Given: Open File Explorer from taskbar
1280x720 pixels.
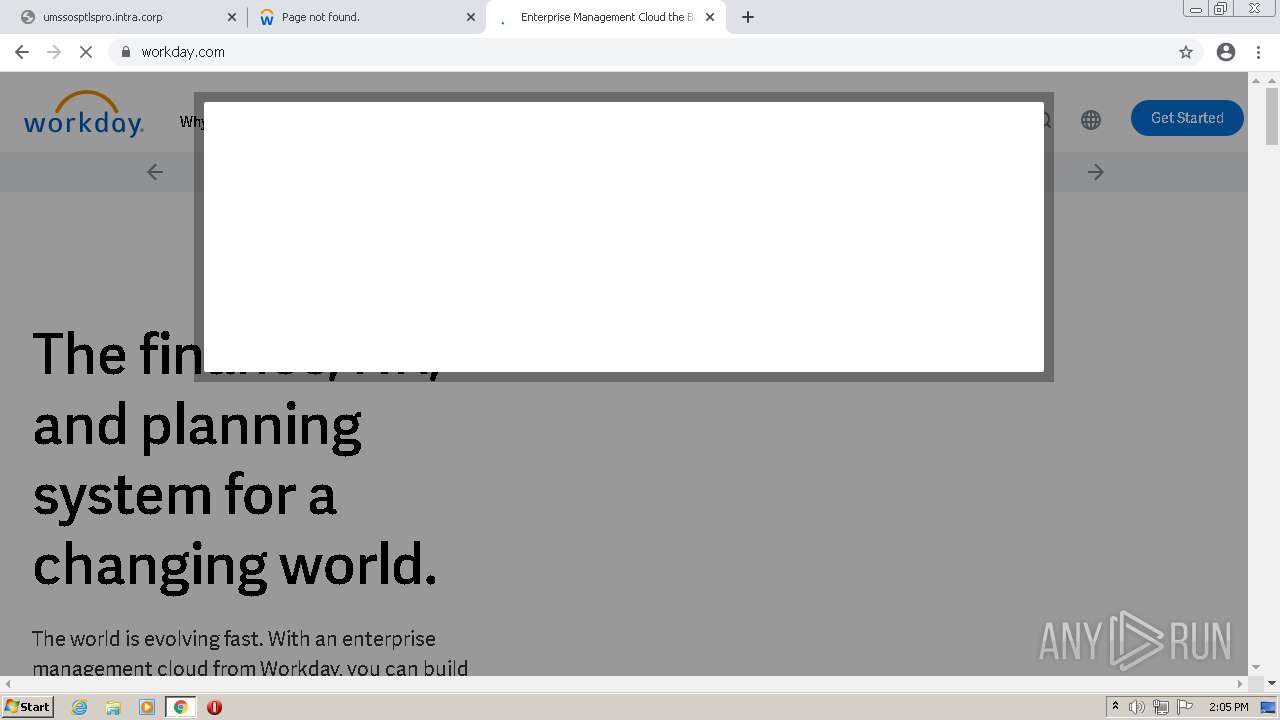Looking at the screenshot, I should pyautogui.click(x=113, y=707).
